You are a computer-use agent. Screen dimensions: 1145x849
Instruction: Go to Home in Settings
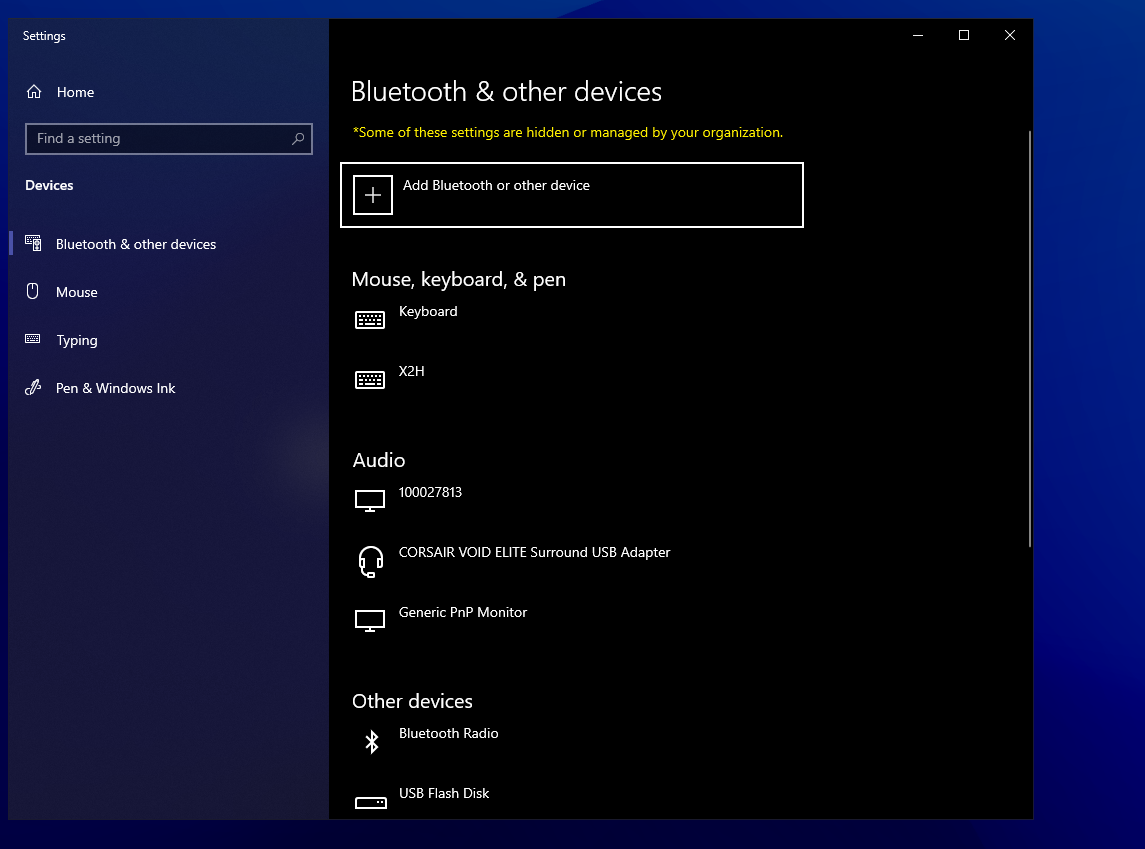(x=75, y=92)
